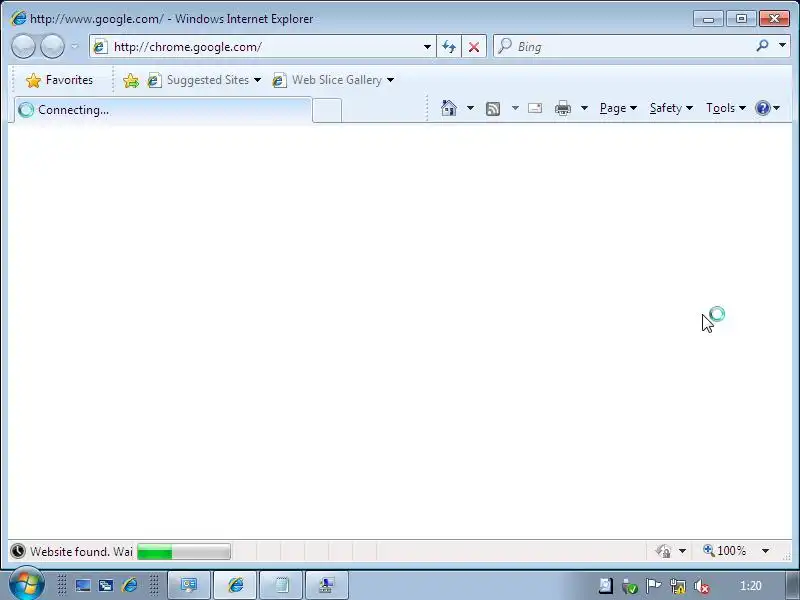The image size is (800, 600).
Task: Select the Connecting... tab
Action: 163,110
